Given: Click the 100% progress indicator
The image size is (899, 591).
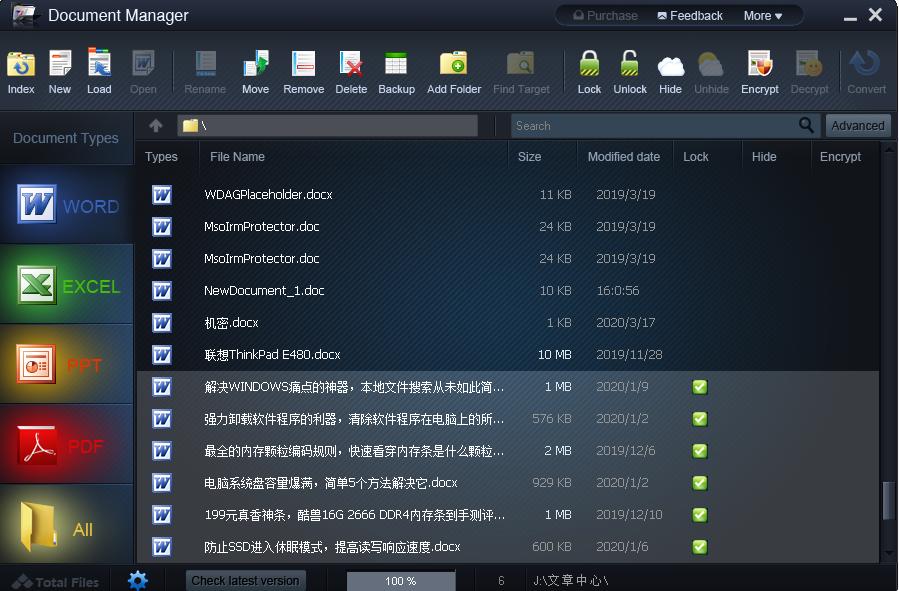Looking at the screenshot, I should pyautogui.click(x=401, y=580).
